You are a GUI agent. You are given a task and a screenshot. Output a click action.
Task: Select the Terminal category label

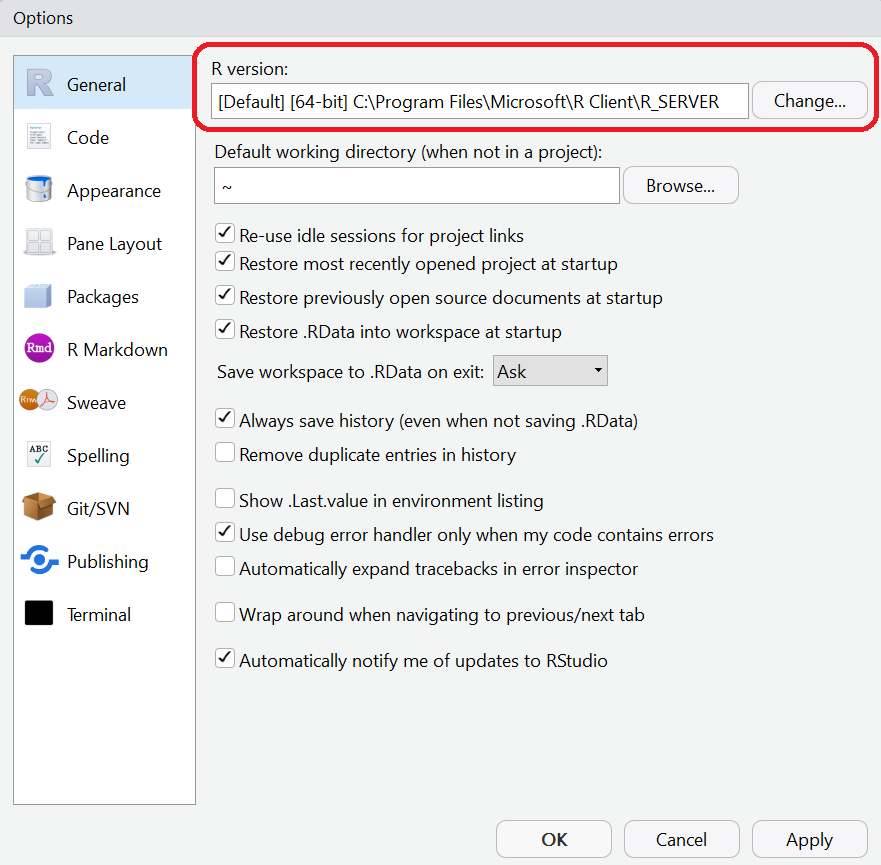pos(98,614)
